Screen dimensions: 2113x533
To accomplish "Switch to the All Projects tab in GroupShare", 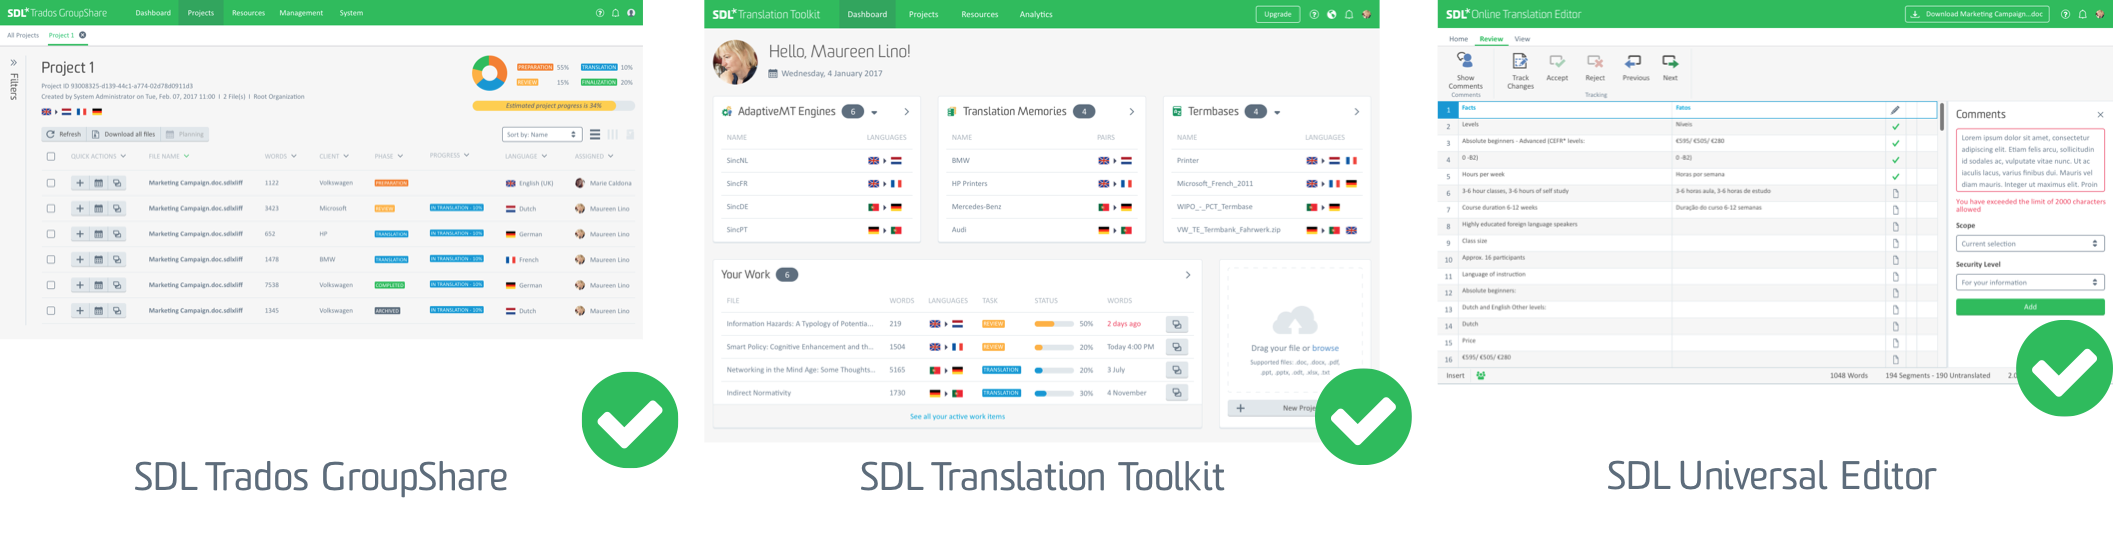I will point(23,35).
